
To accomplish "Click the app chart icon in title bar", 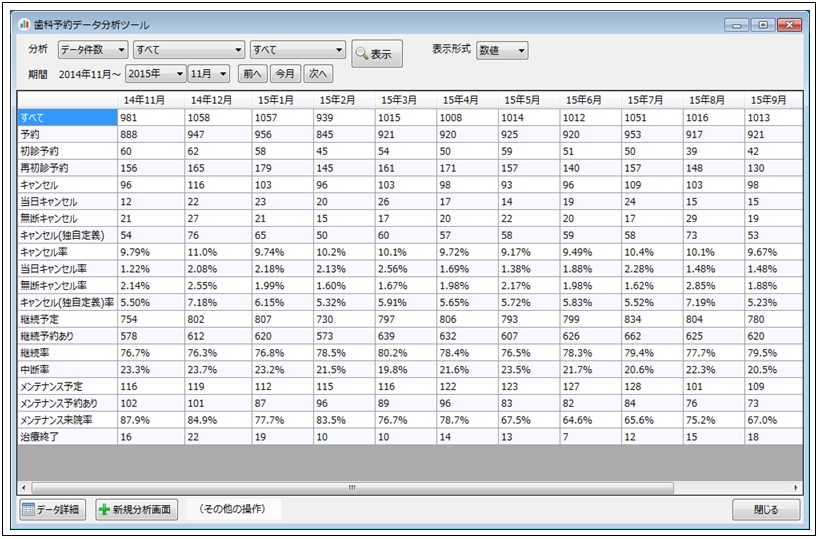I will click(x=24, y=25).
